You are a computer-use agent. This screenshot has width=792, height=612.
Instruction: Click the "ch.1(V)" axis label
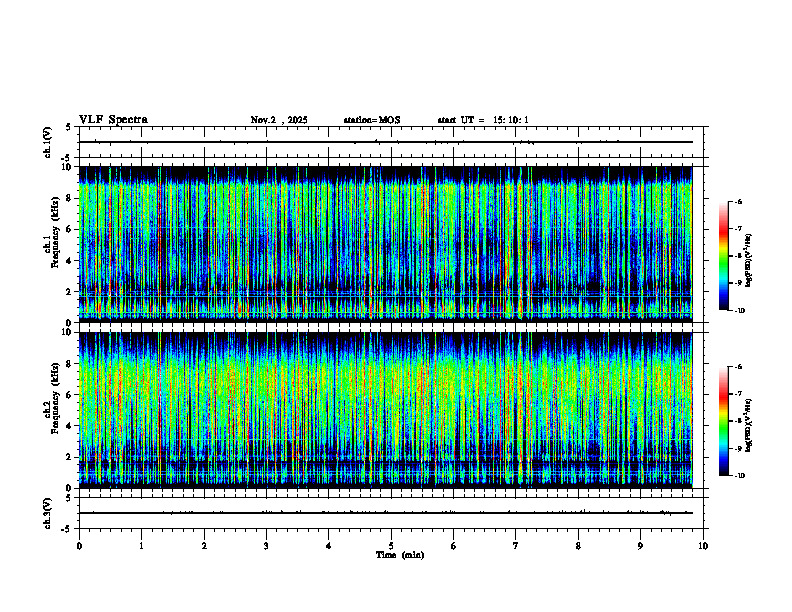point(48,142)
